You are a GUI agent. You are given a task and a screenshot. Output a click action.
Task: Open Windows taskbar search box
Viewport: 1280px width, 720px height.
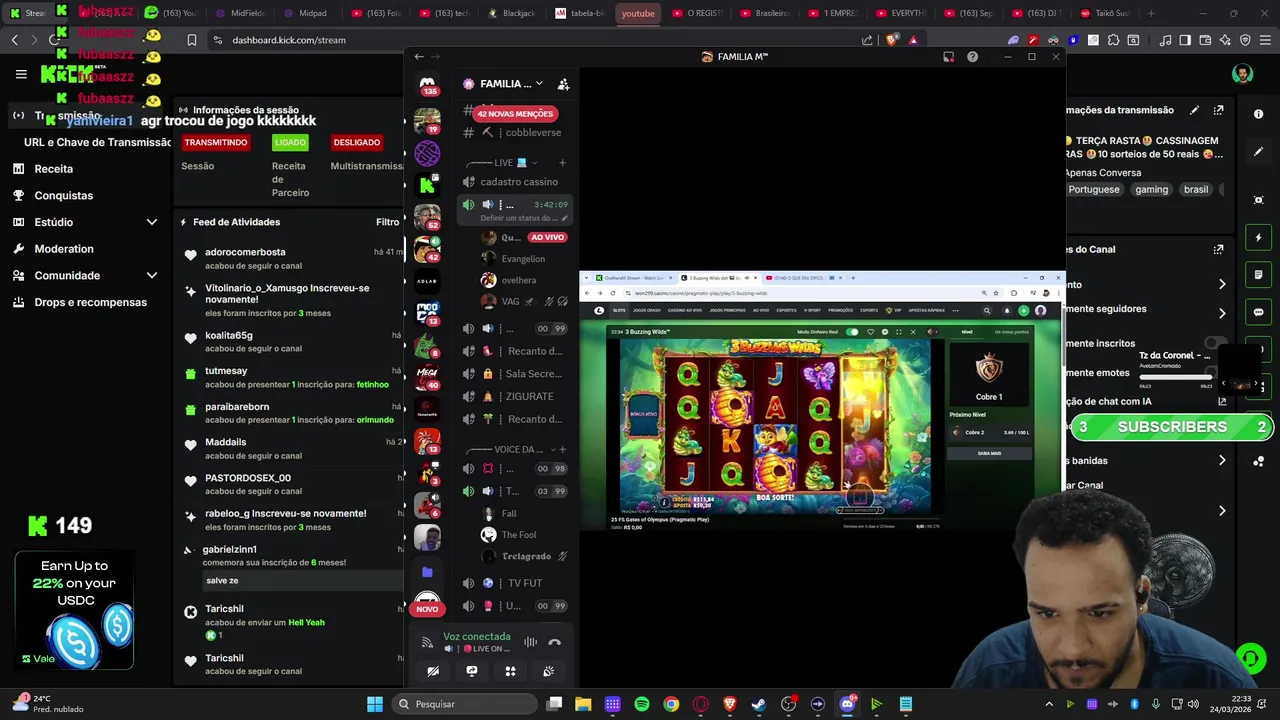point(463,704)
